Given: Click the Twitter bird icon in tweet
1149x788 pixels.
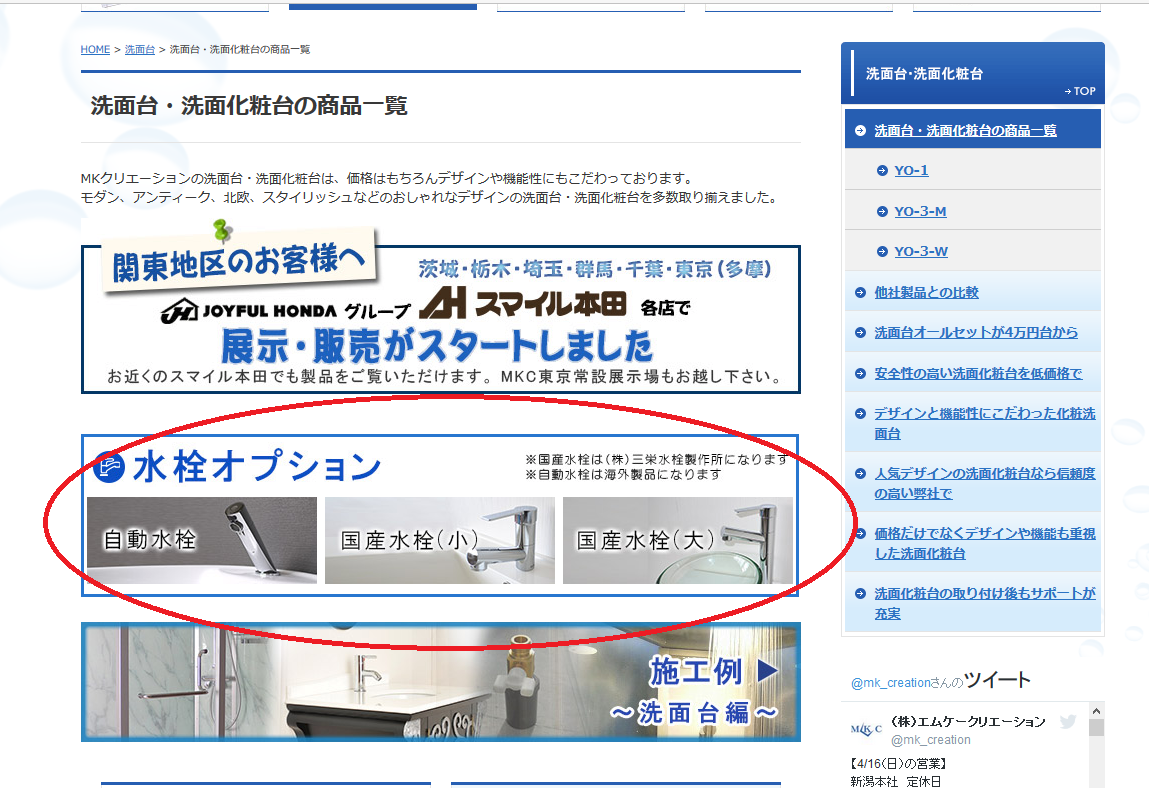Looking at the screenshot, I should pyautogui.click(x=1068, y=721).
